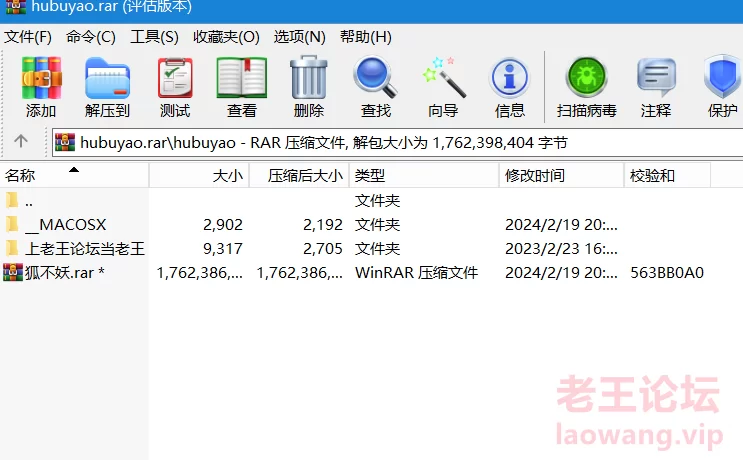Screen dimensions: 743x460
Task: Open the View (查看) book icon
Action: click(242, 78)
